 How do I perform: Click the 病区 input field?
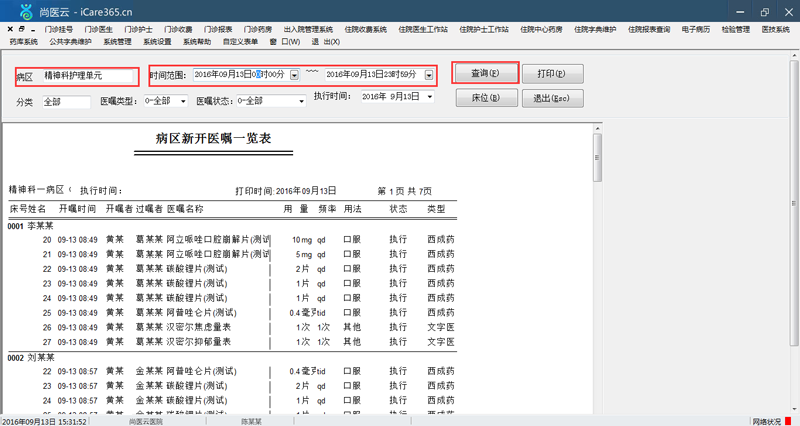(88, 76)
